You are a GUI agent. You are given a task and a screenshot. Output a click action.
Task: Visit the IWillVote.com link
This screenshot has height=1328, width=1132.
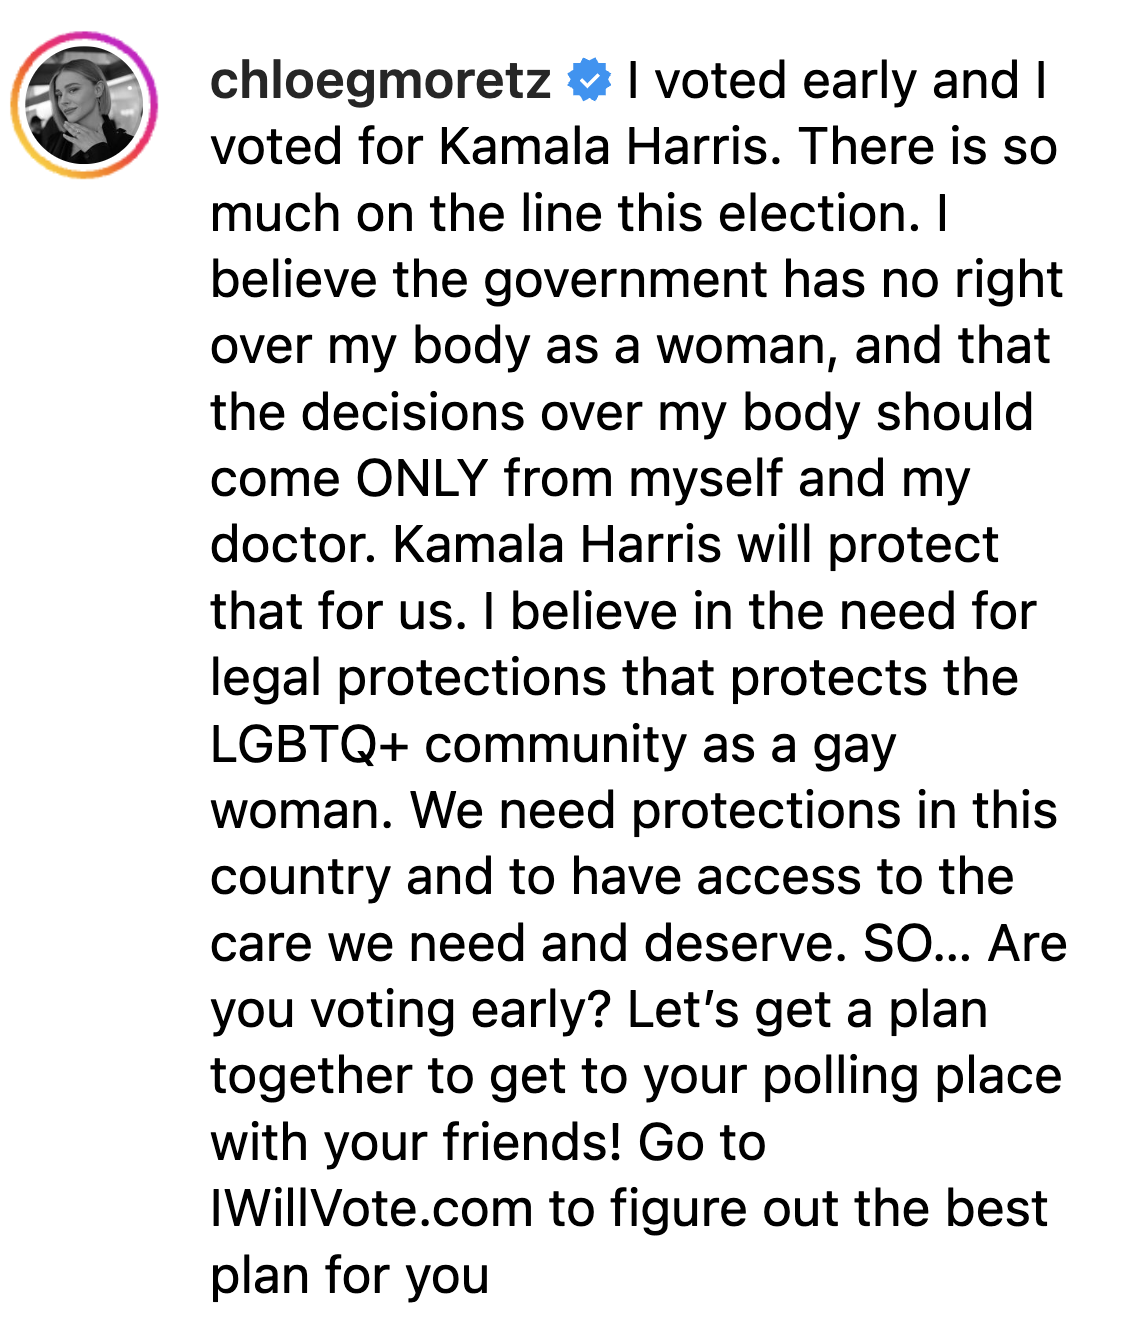coord(371,1209)
